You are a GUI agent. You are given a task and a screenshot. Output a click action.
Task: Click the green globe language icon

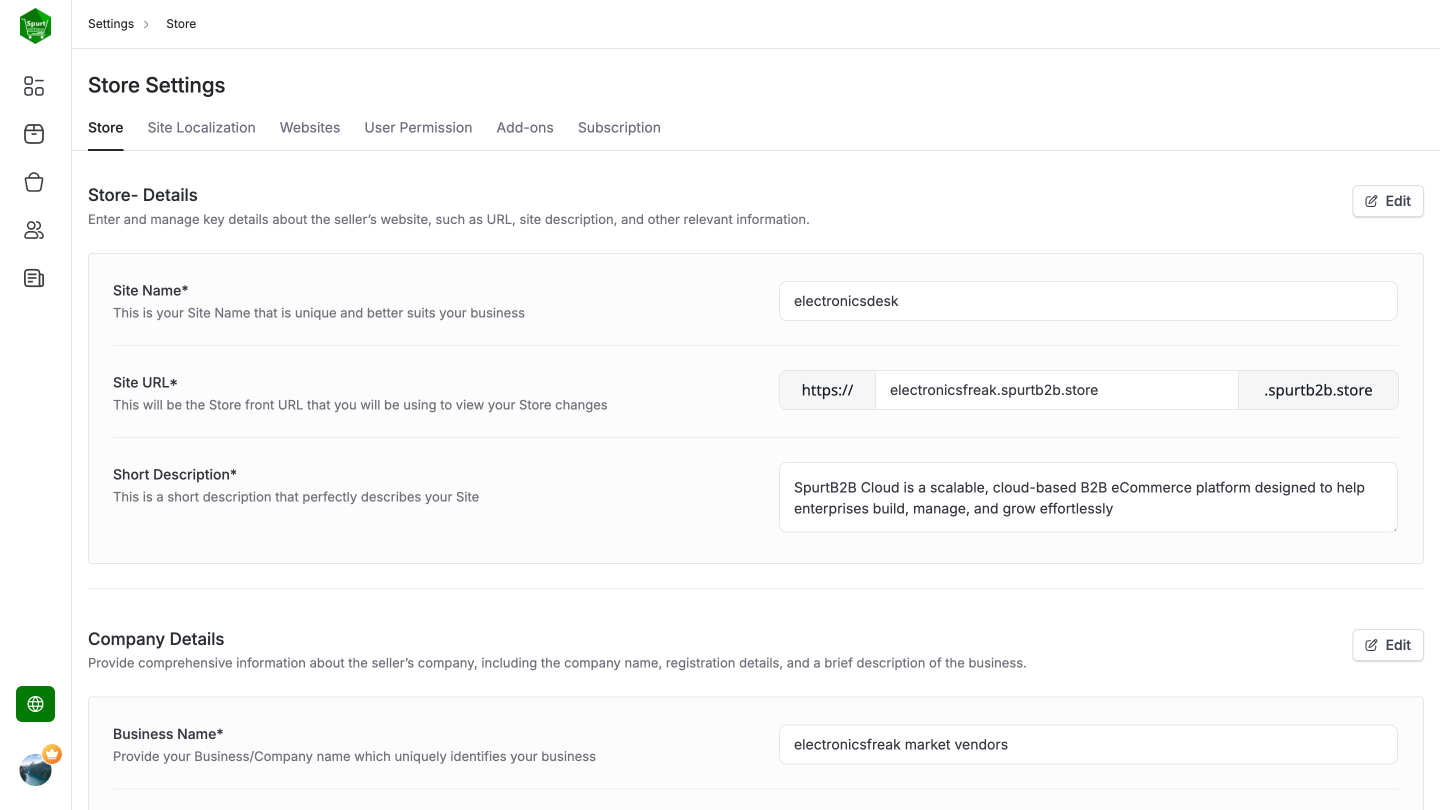35,704
